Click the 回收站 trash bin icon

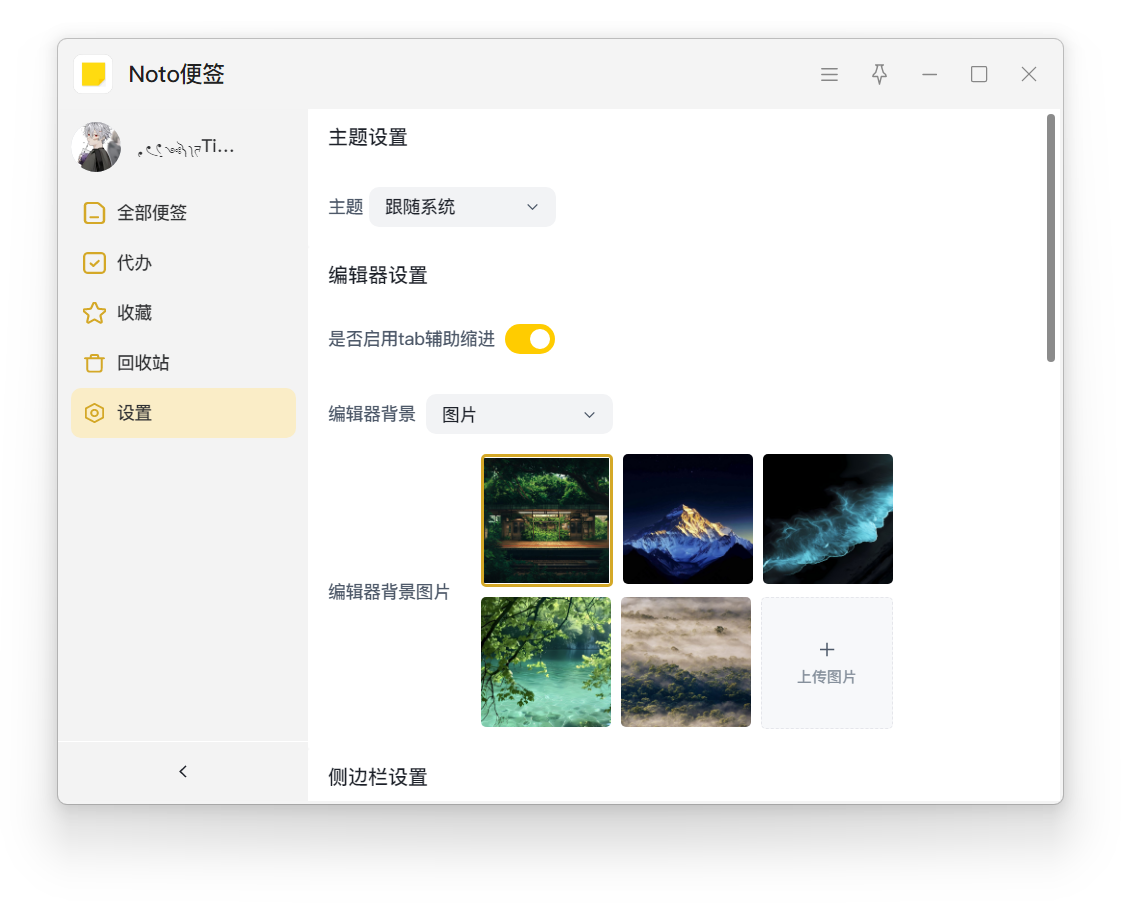point(94,363)
